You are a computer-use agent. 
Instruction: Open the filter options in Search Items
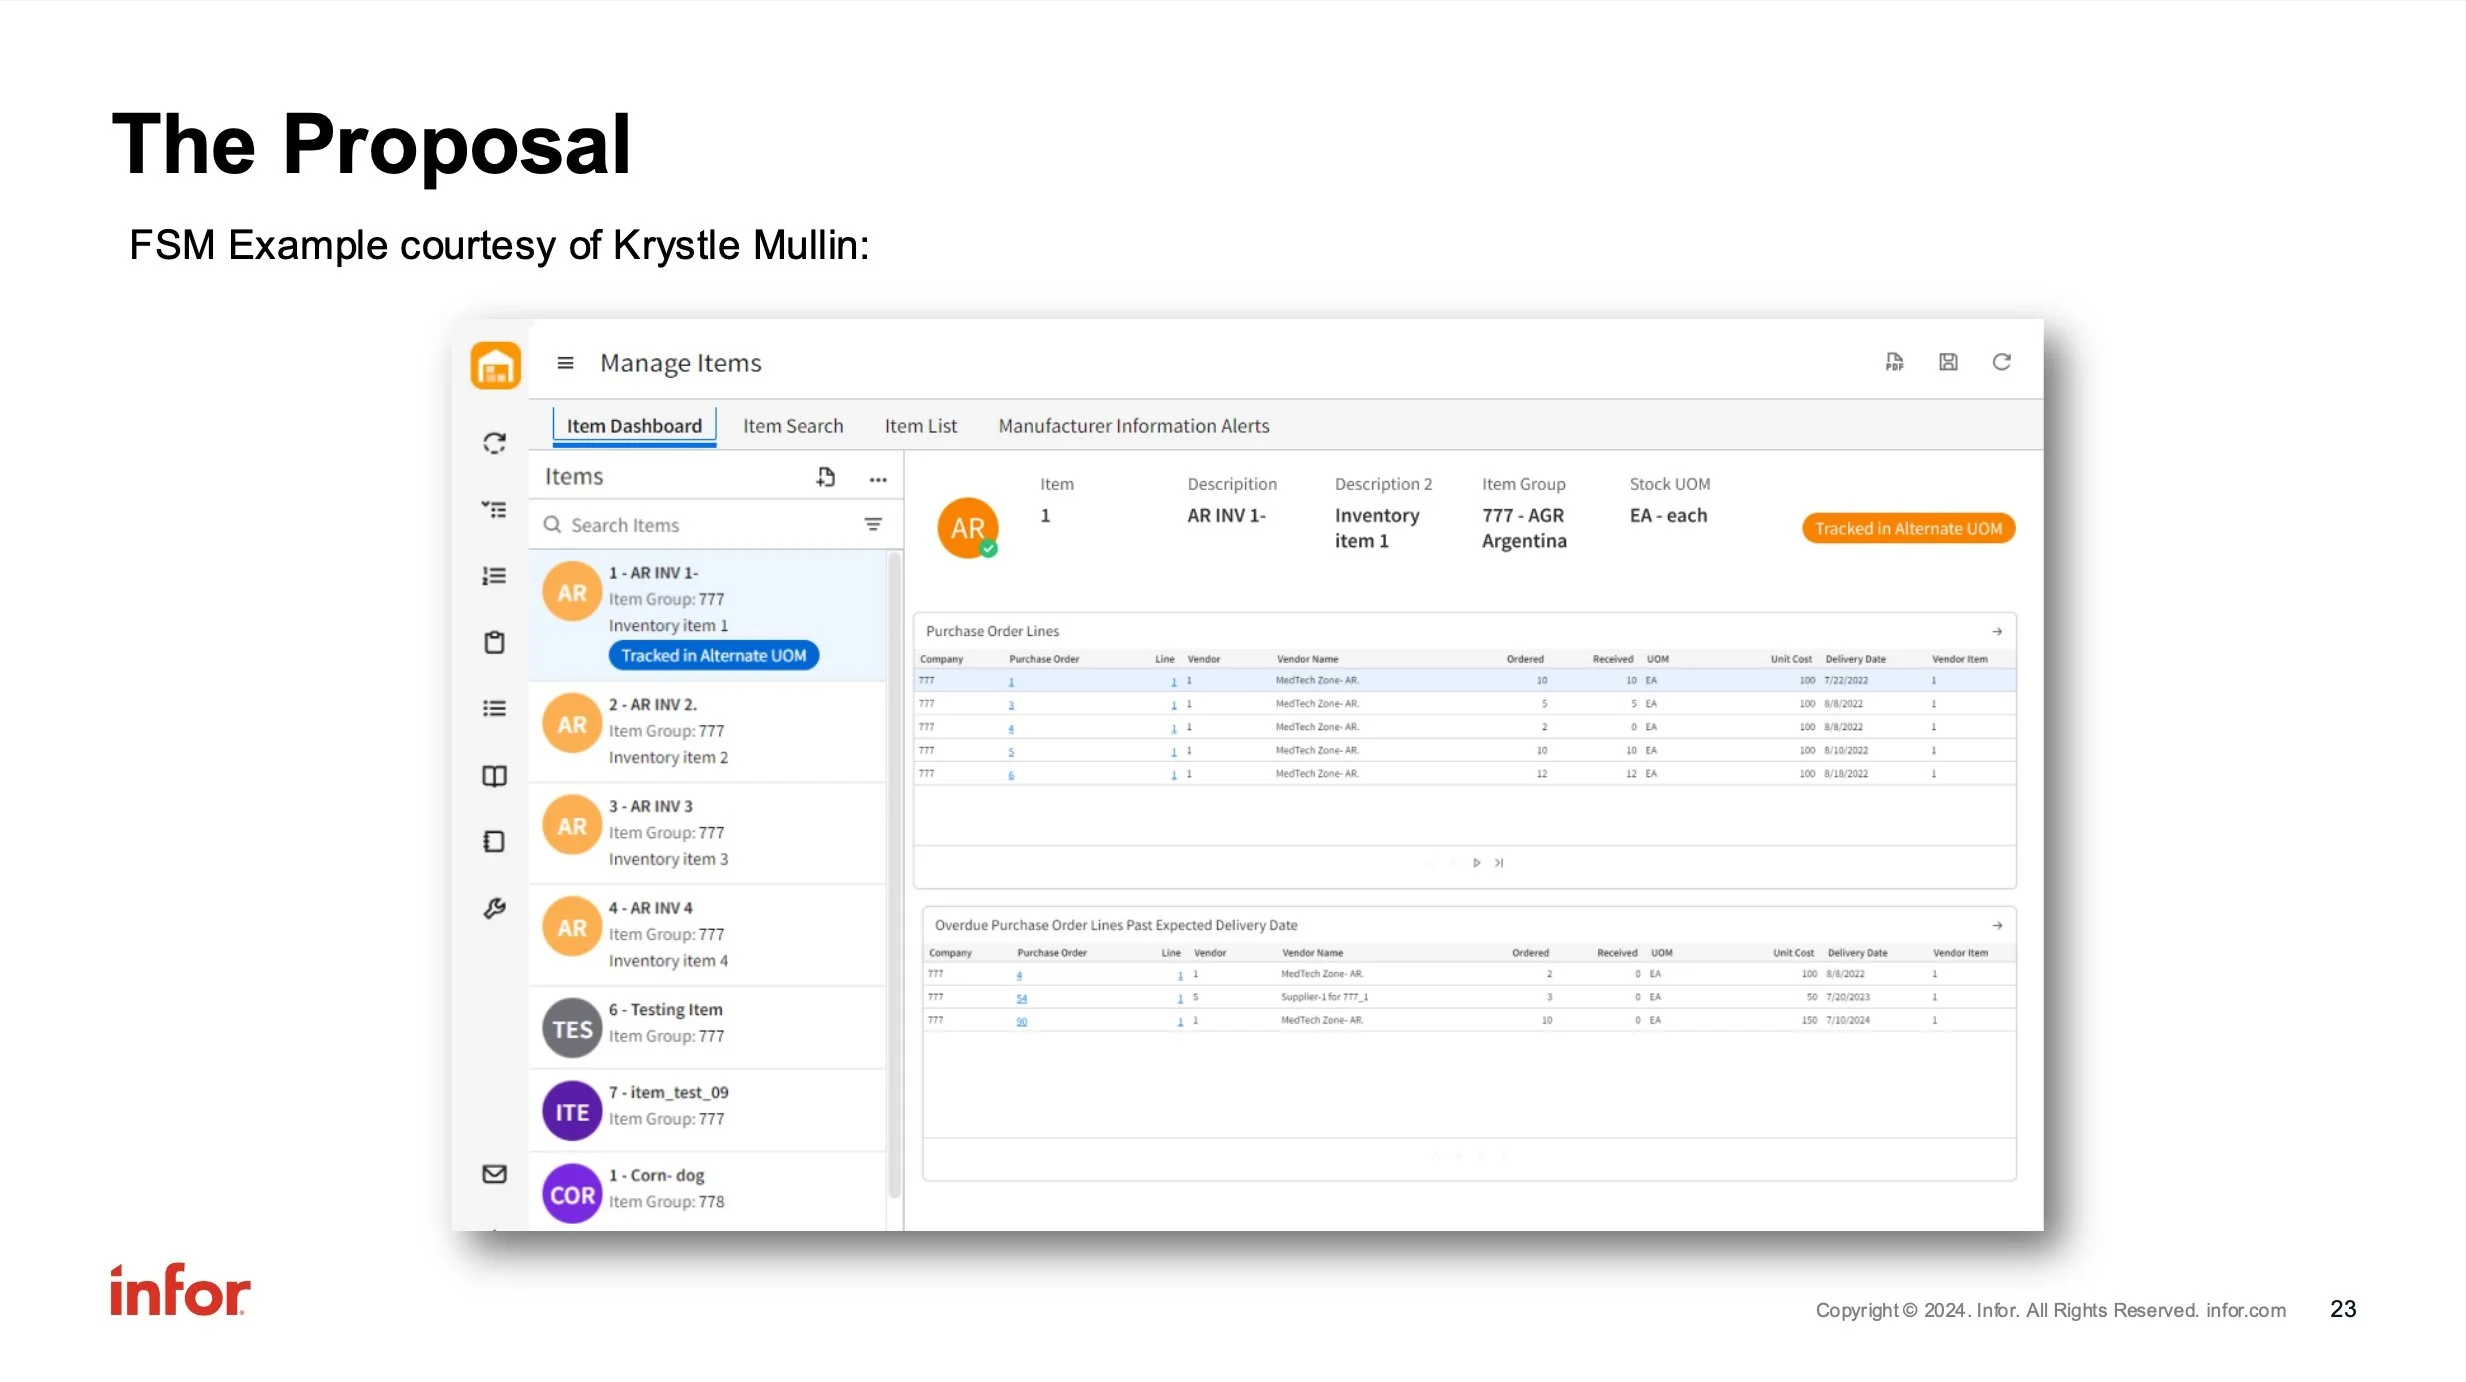point(873,525)
